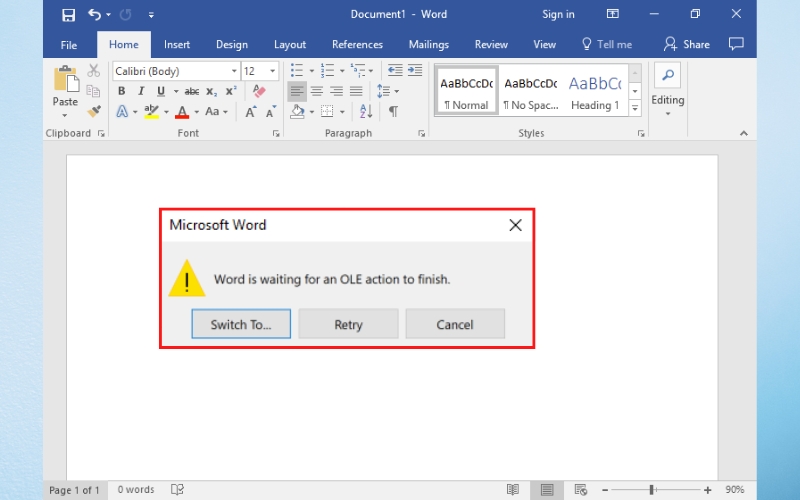Open the File menu tab
The image size is (800, 500).
69,44
